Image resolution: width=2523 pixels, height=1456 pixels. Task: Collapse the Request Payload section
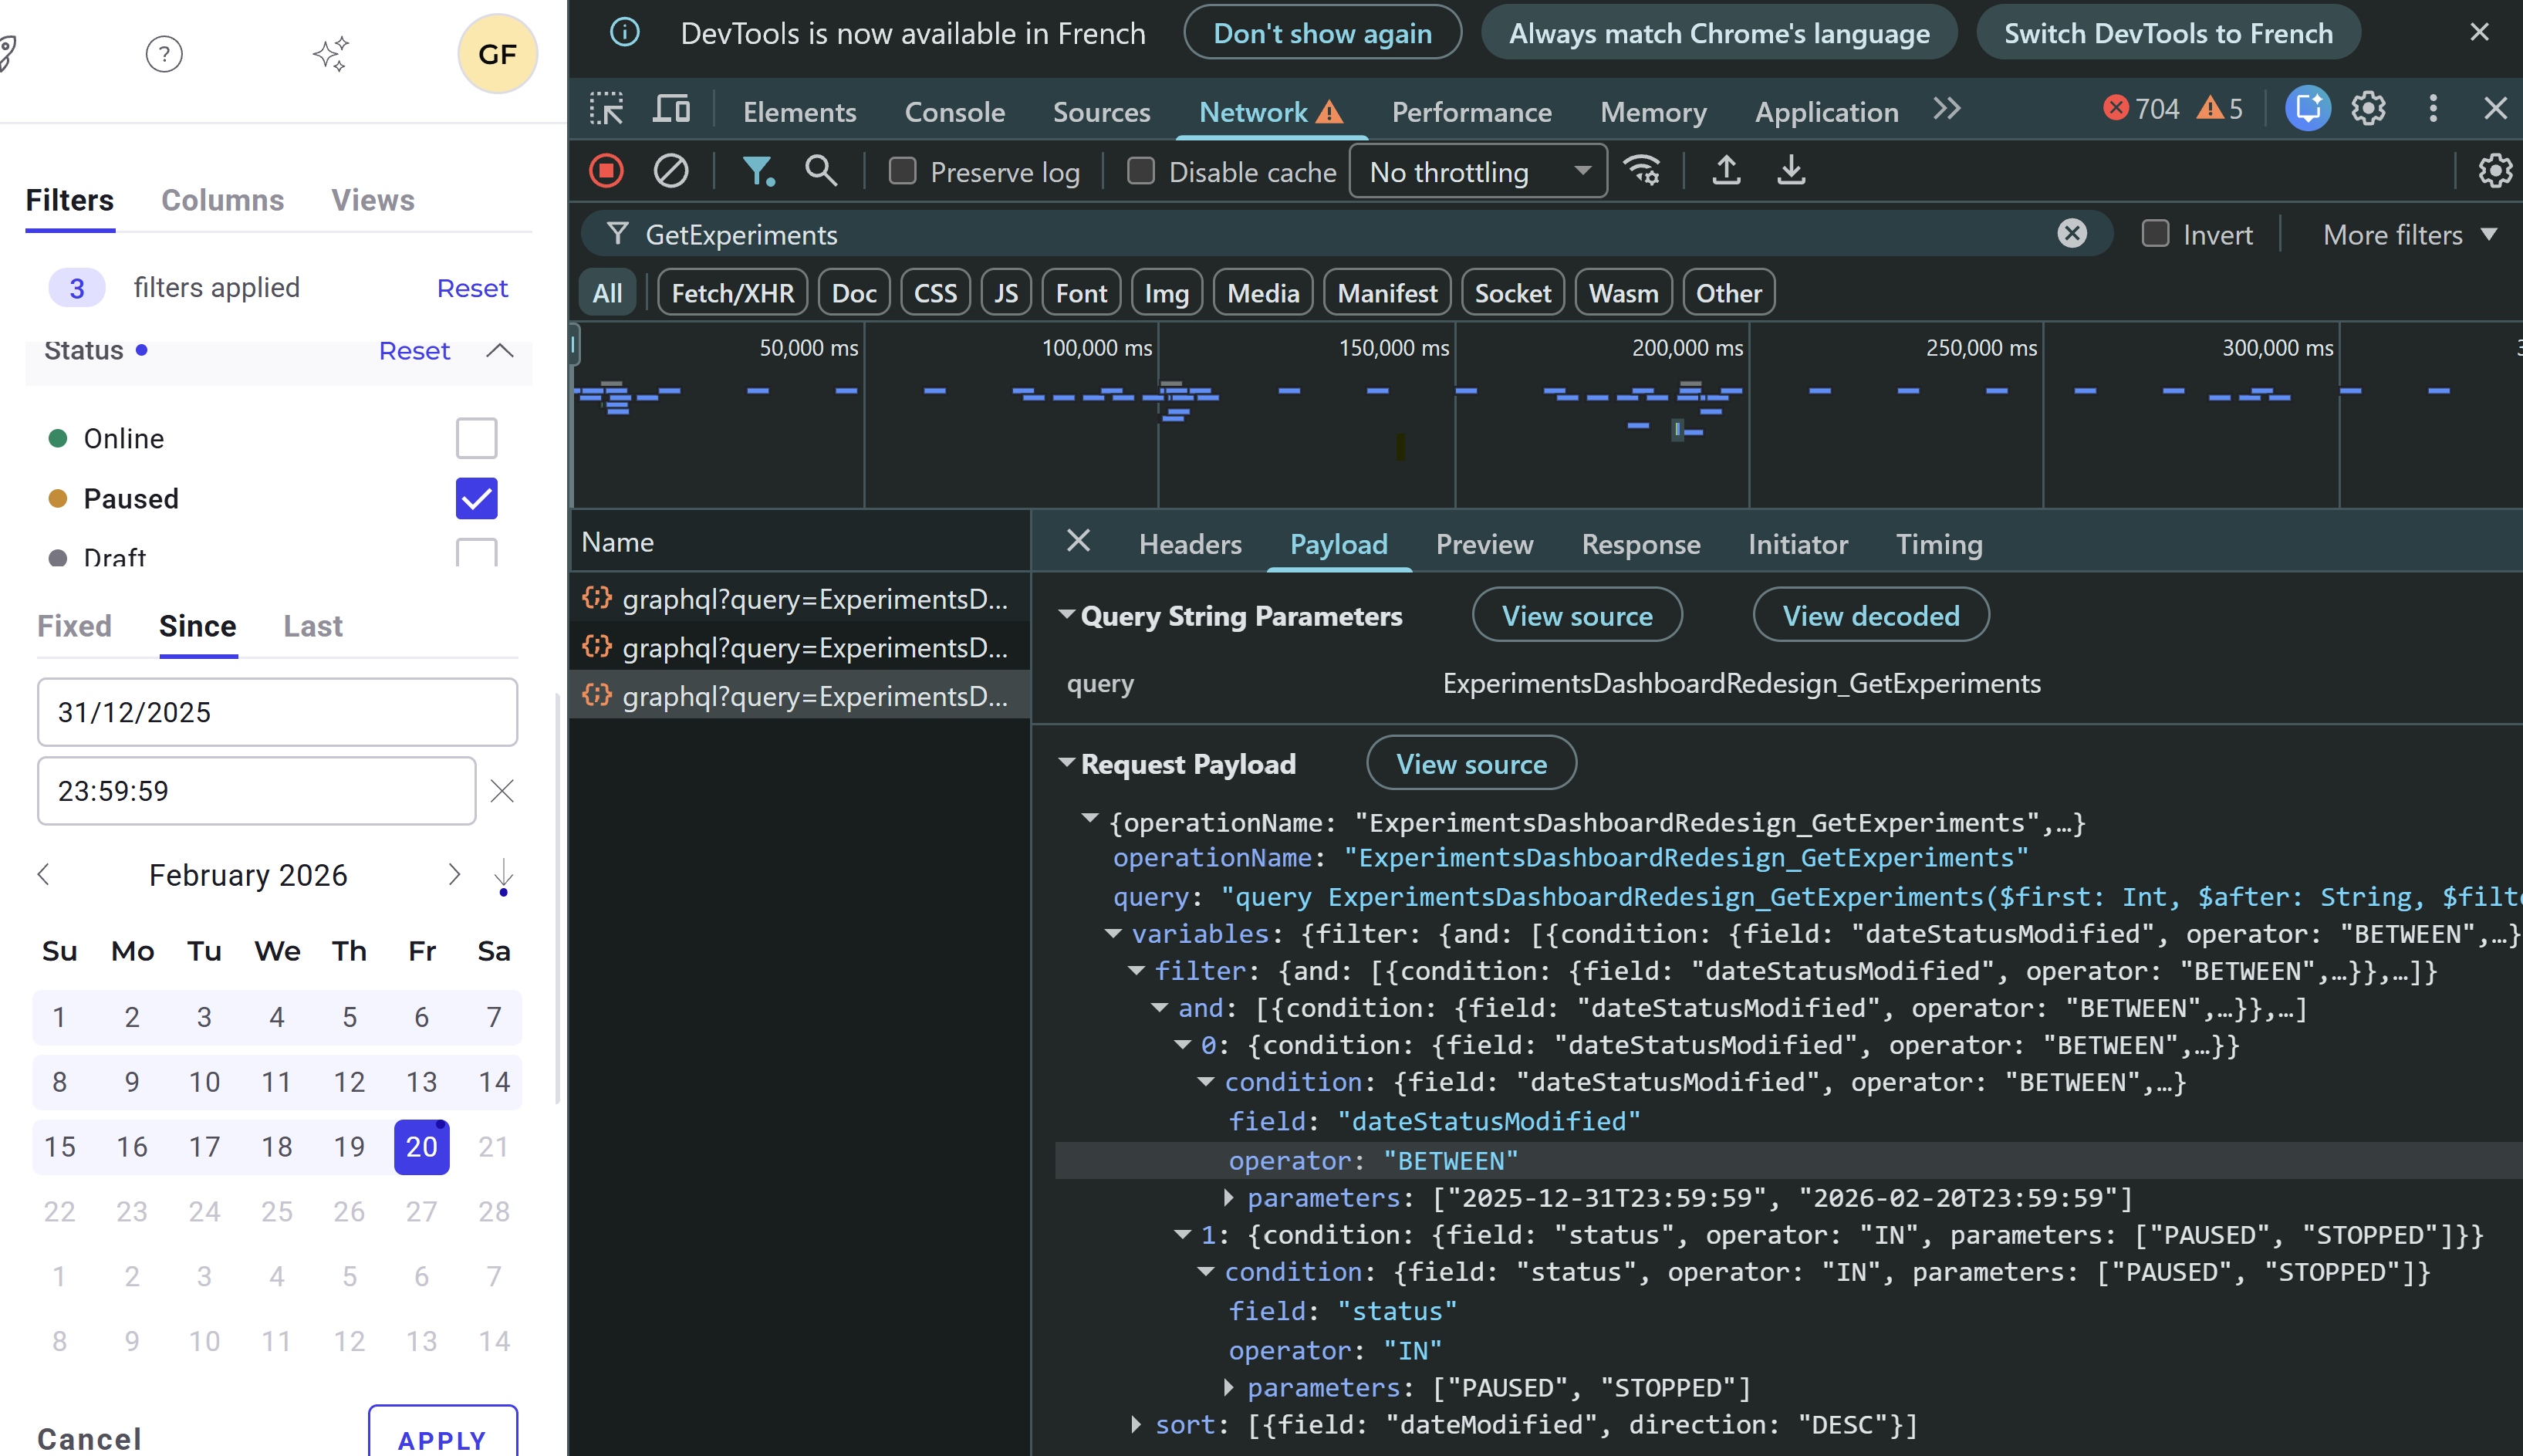(x=1067, y=762)
